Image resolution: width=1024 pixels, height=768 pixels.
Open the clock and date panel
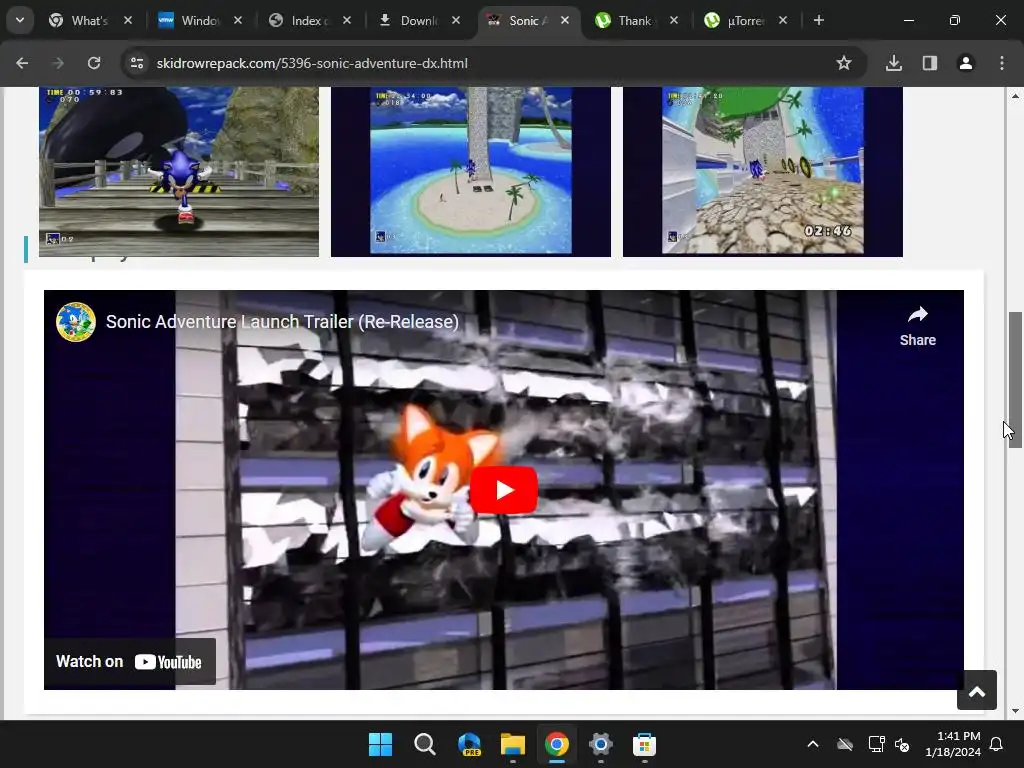coord(953,744)
